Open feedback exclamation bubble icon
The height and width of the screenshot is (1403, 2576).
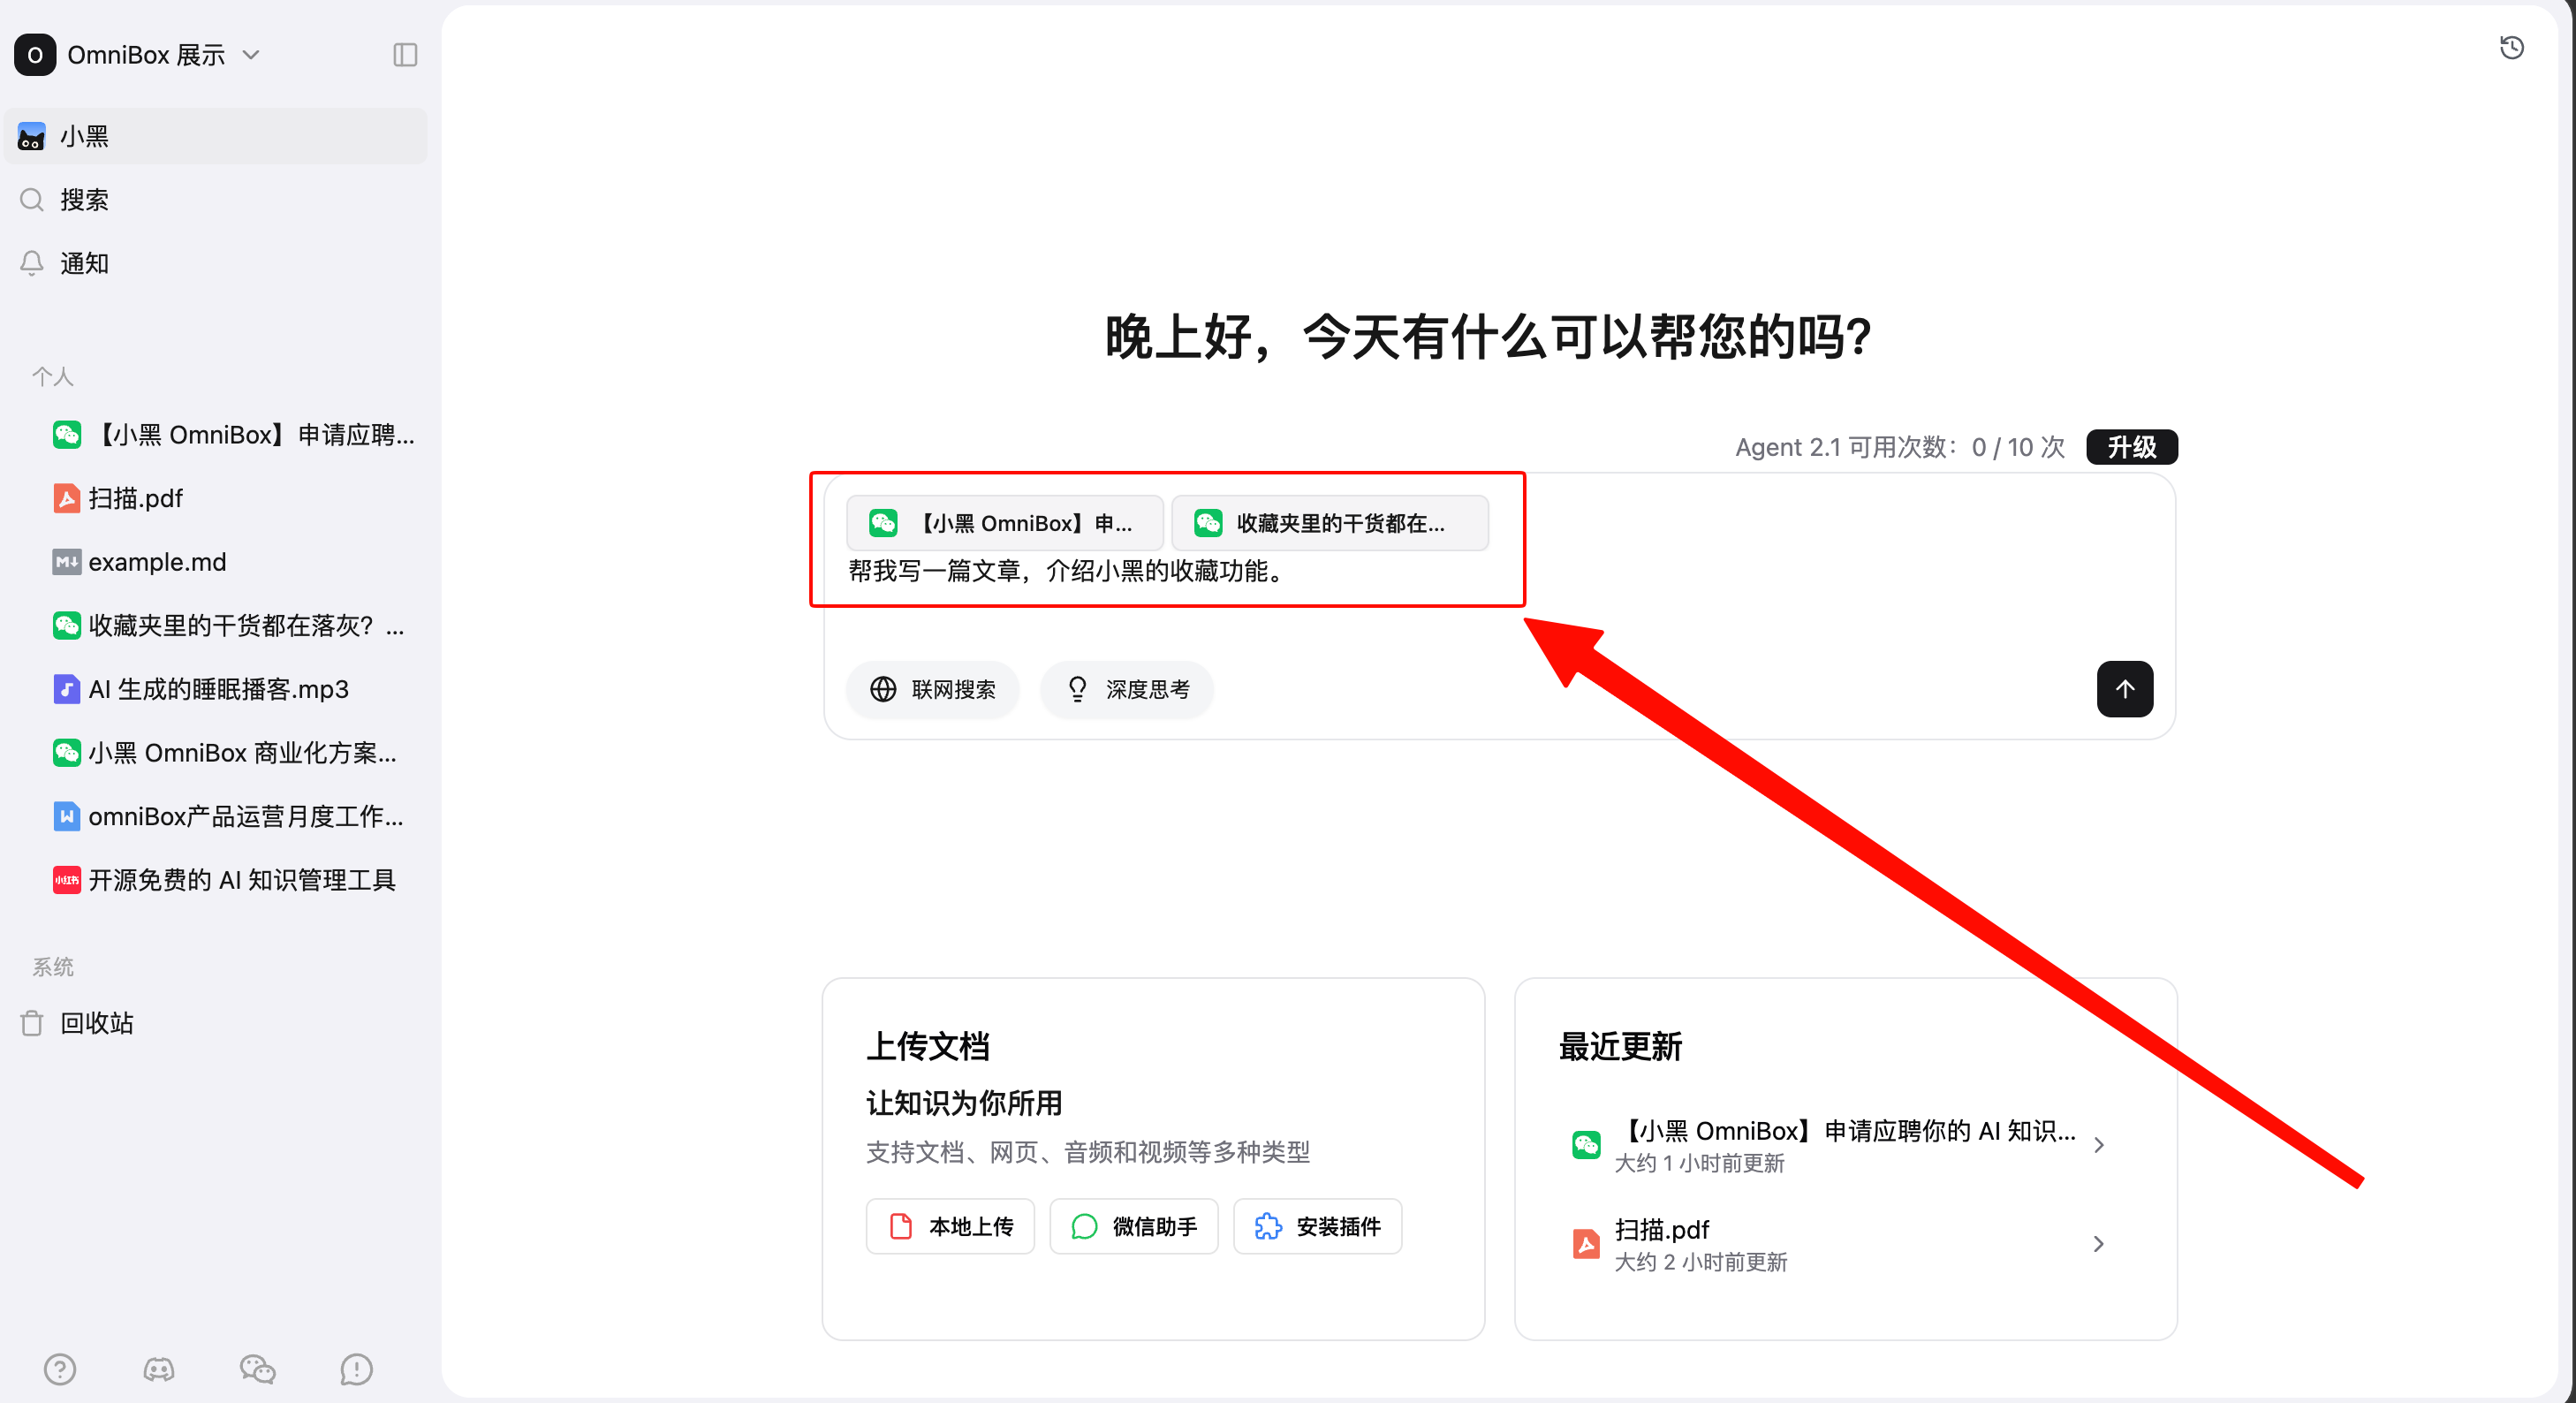[356, 1369]
